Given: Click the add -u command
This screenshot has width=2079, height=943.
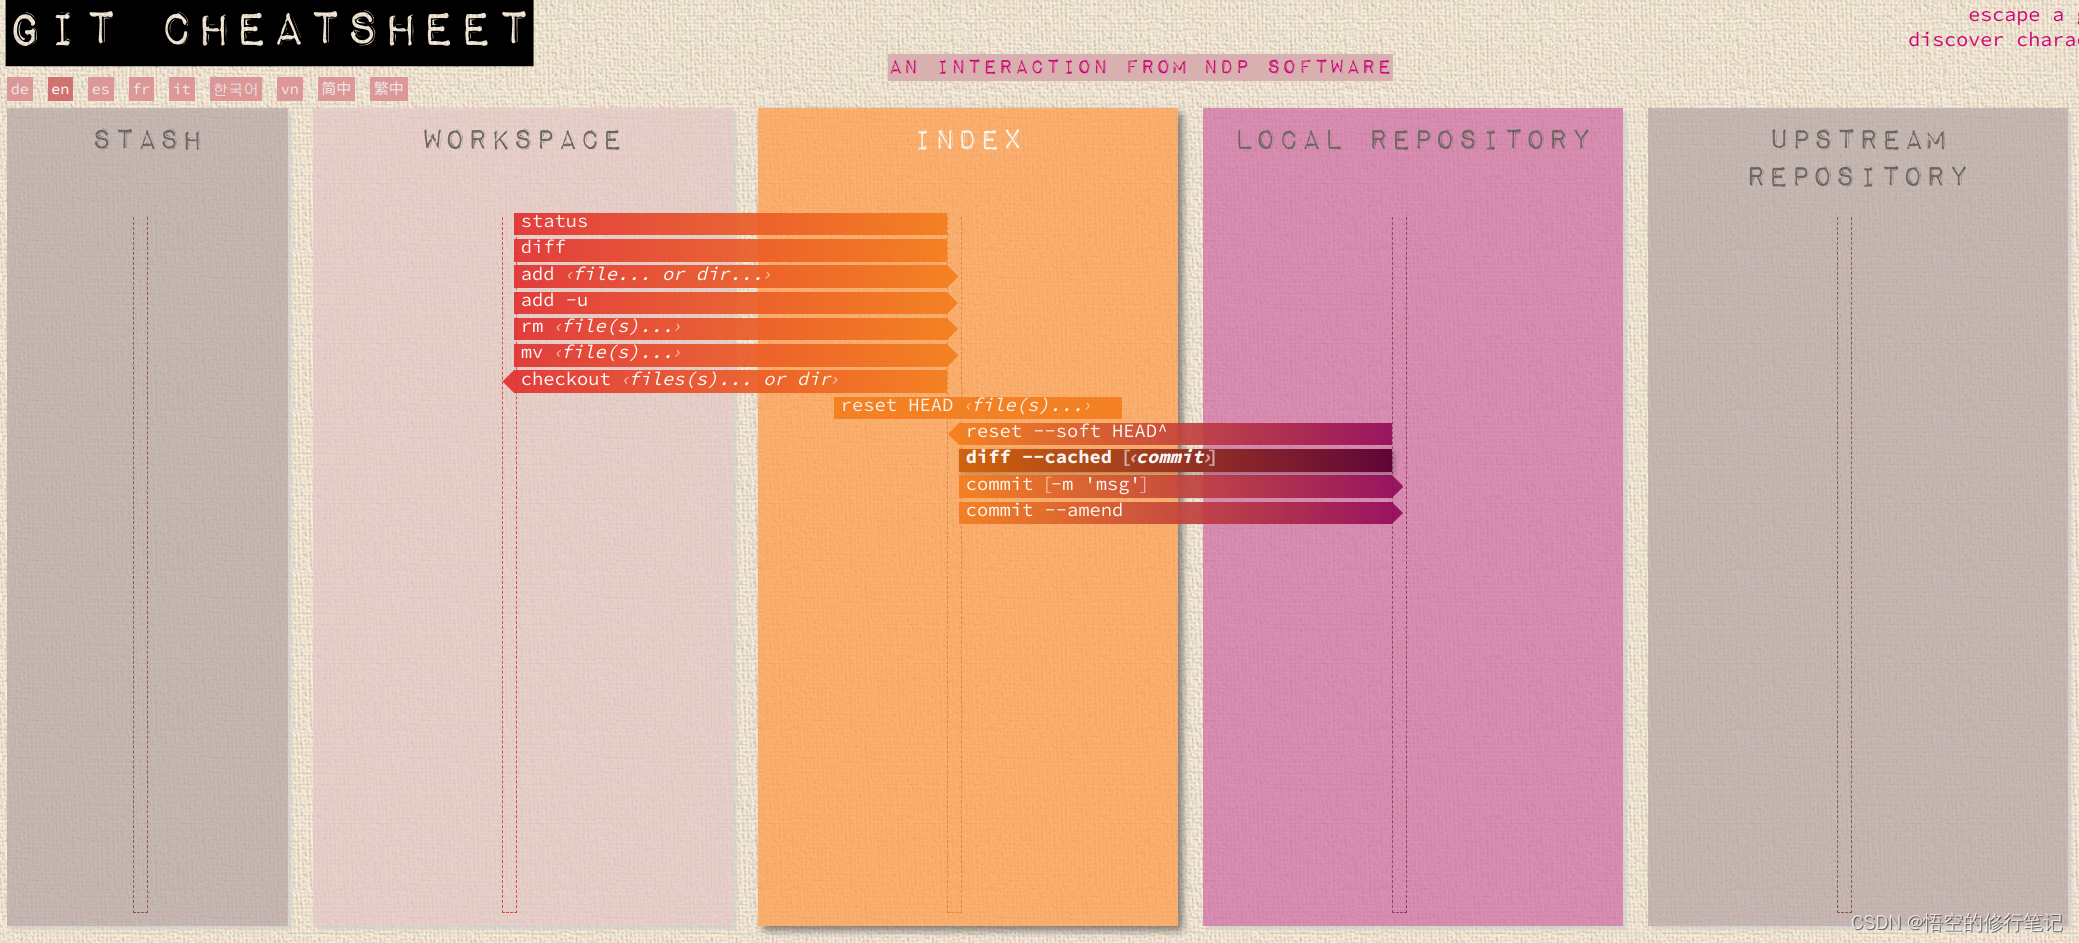Looking at the screenshot, I should [x=735, y=301].
